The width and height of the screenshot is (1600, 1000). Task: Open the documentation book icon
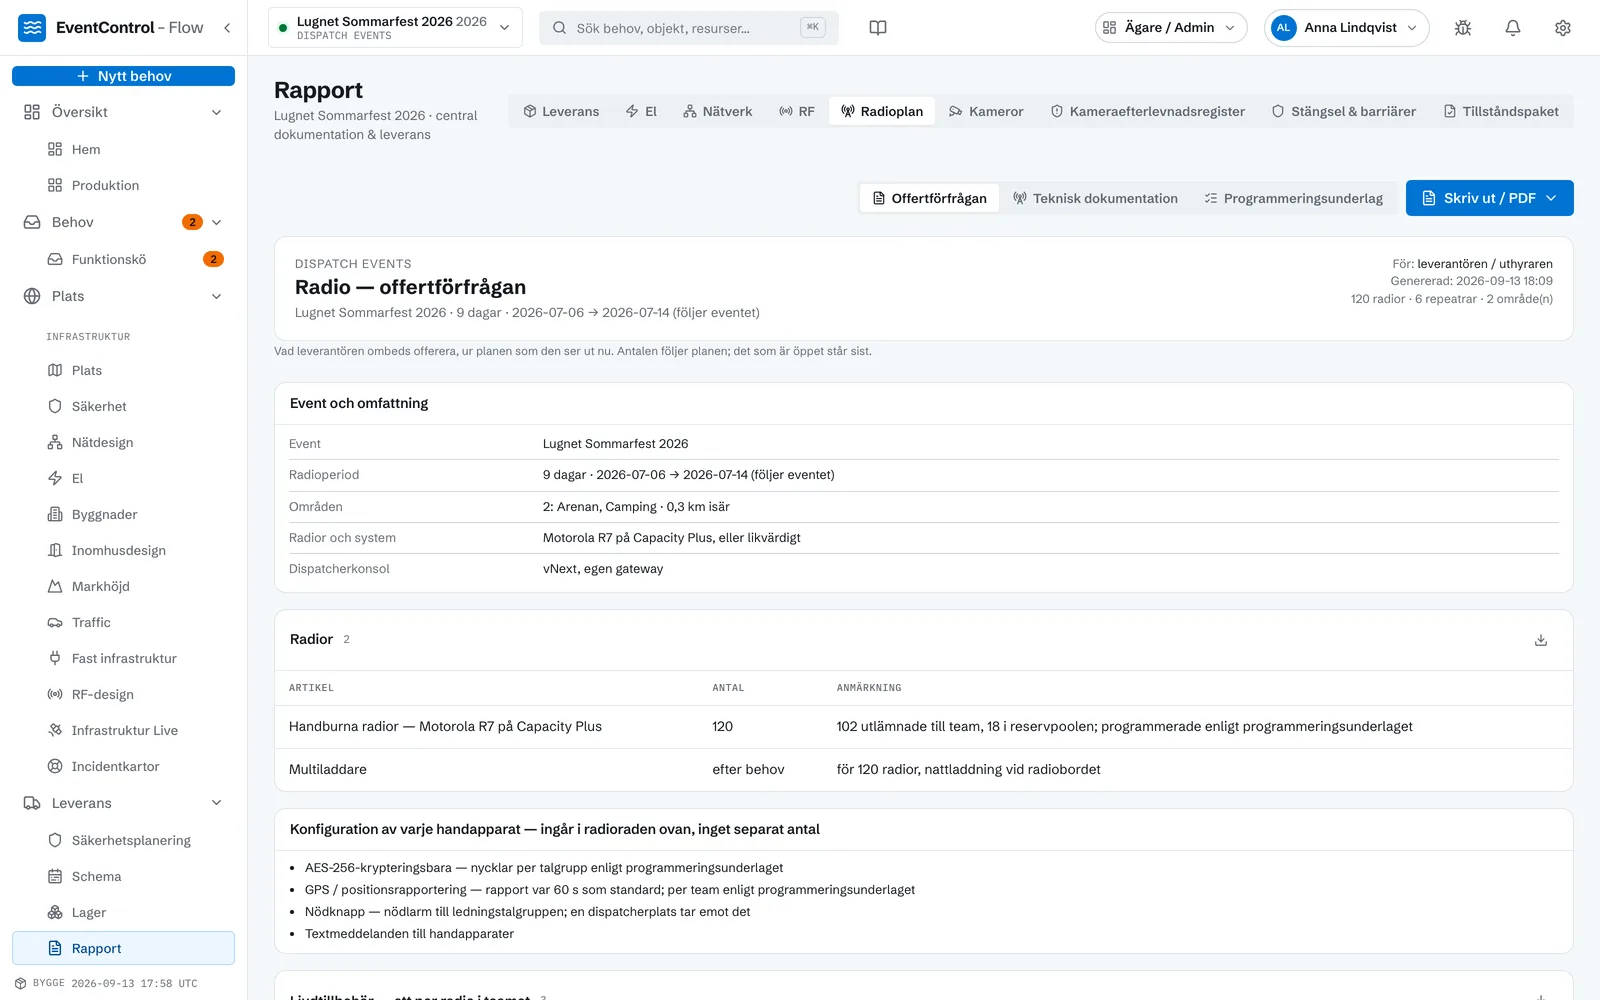(x=878, y=28)
